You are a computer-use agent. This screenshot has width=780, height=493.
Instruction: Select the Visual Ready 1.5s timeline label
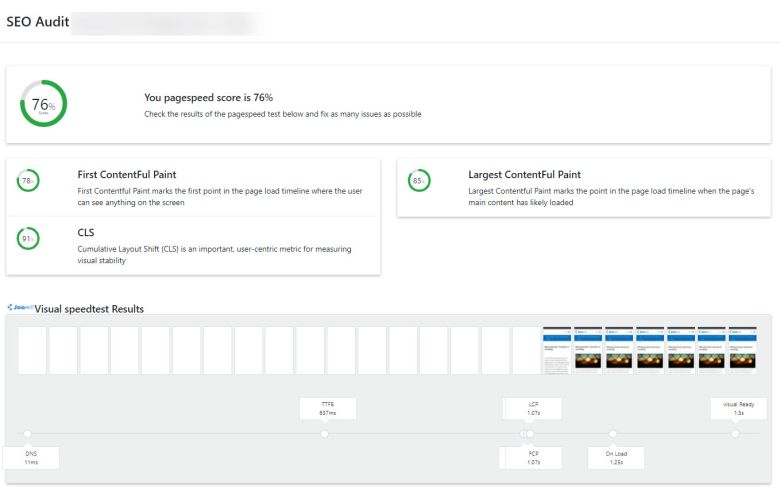(739, 408)
